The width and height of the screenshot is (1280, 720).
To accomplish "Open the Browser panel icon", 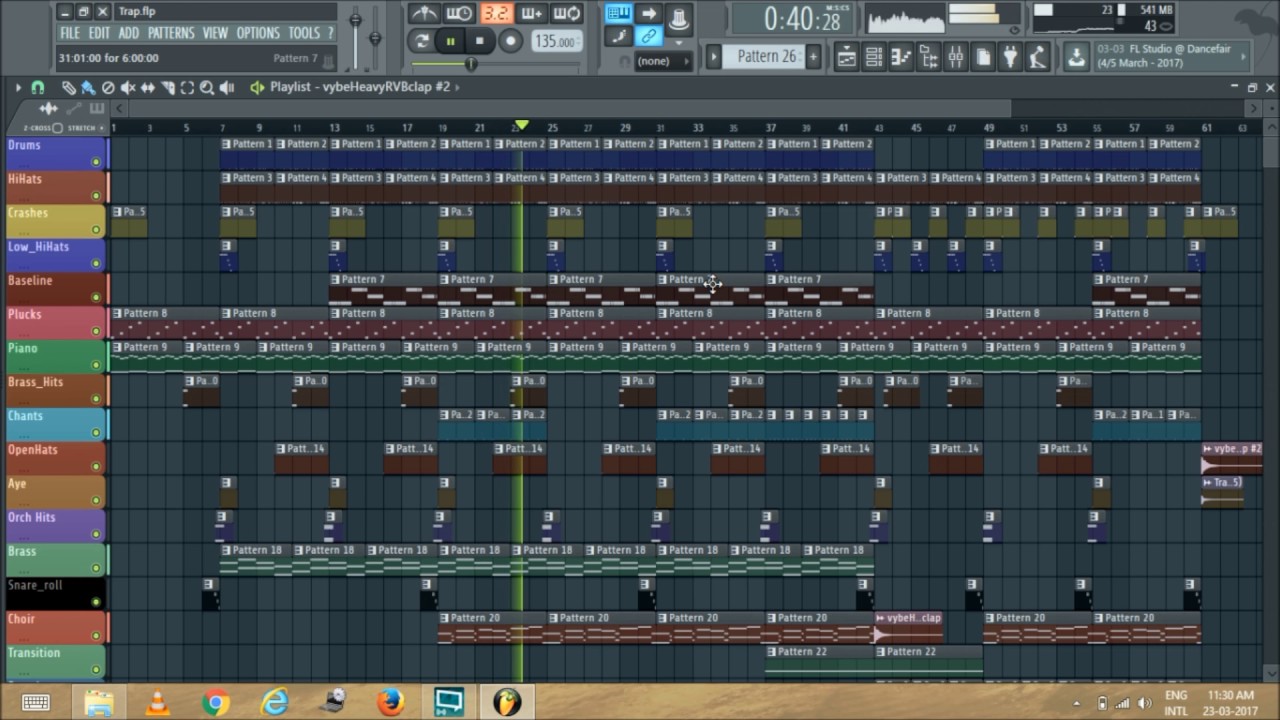I will 929,56.
